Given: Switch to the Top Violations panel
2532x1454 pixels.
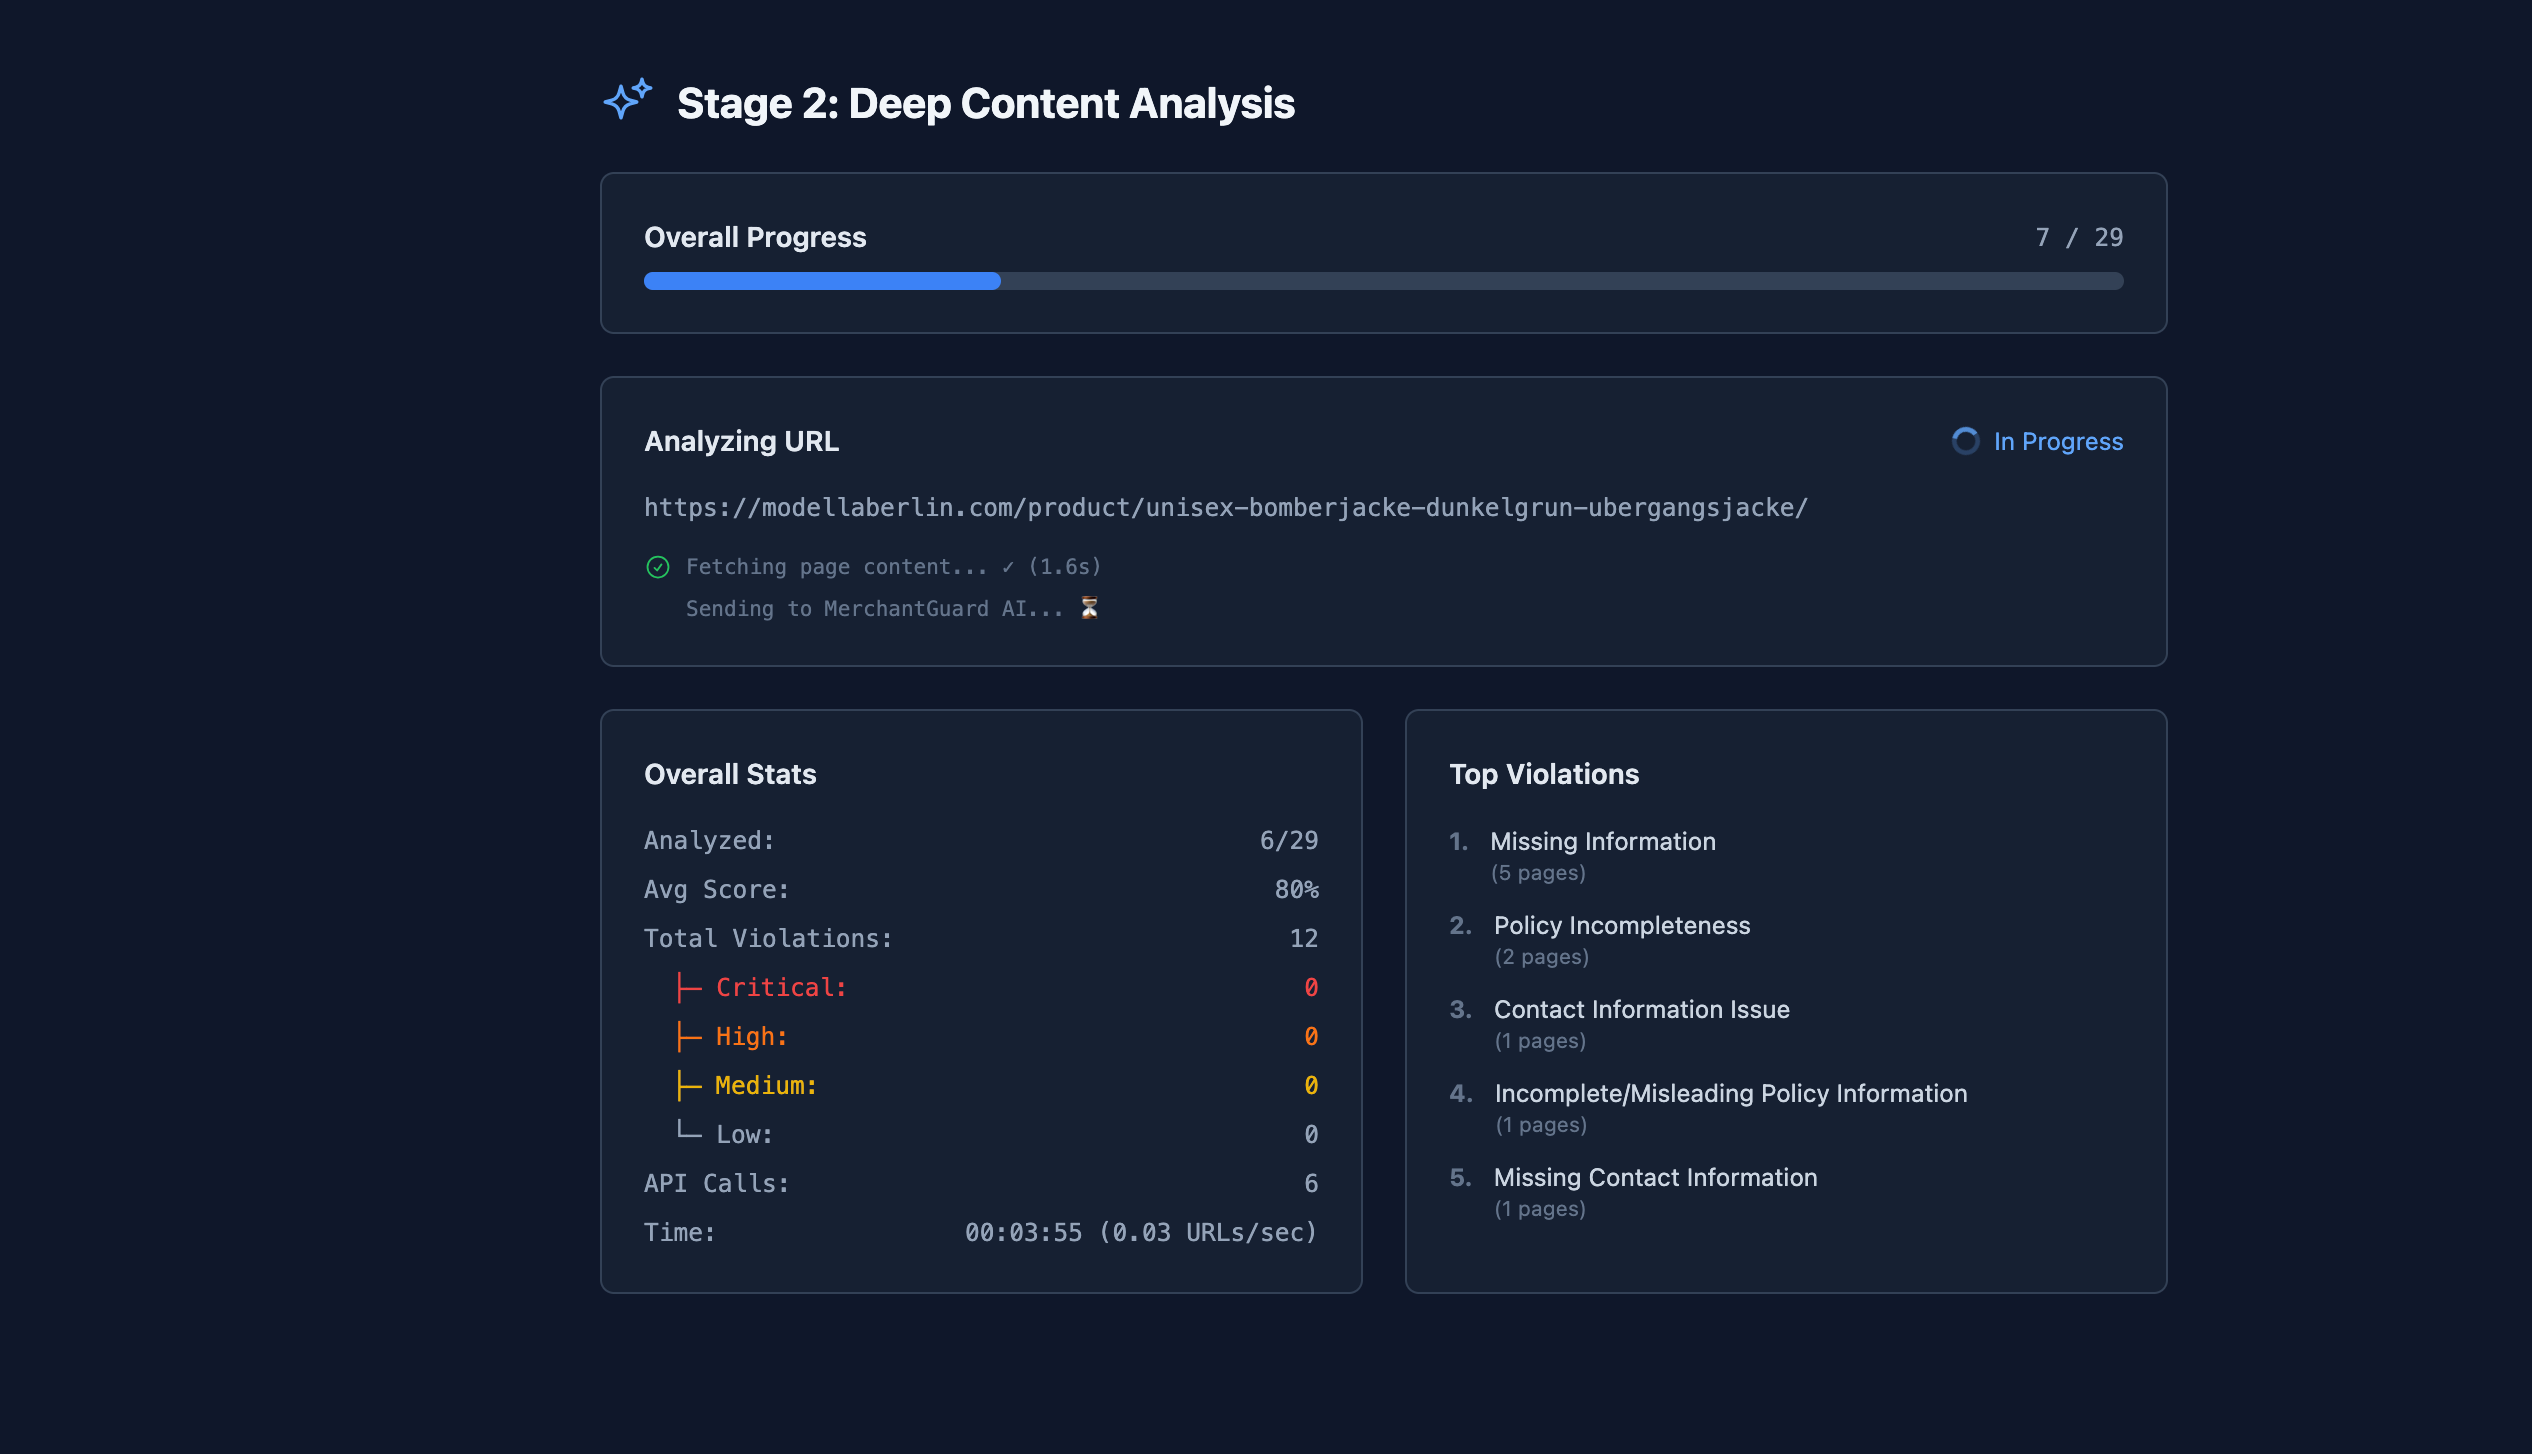Looking at the screenshot, I should click(1544, 773).
